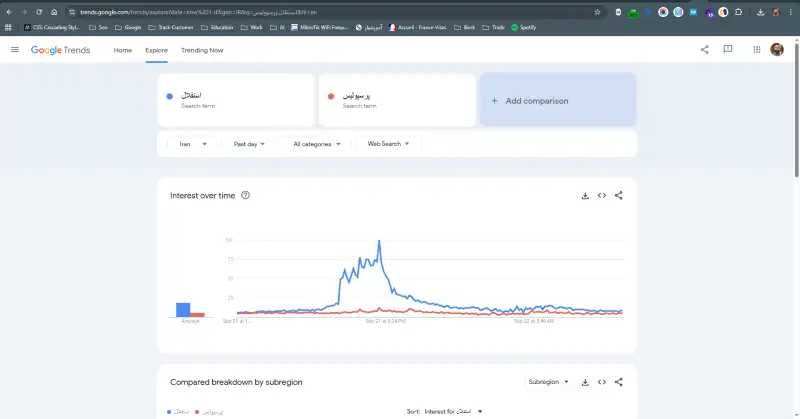Click the blue dot of first search term
Screen dimensions: 800x419
click(171, 97)
